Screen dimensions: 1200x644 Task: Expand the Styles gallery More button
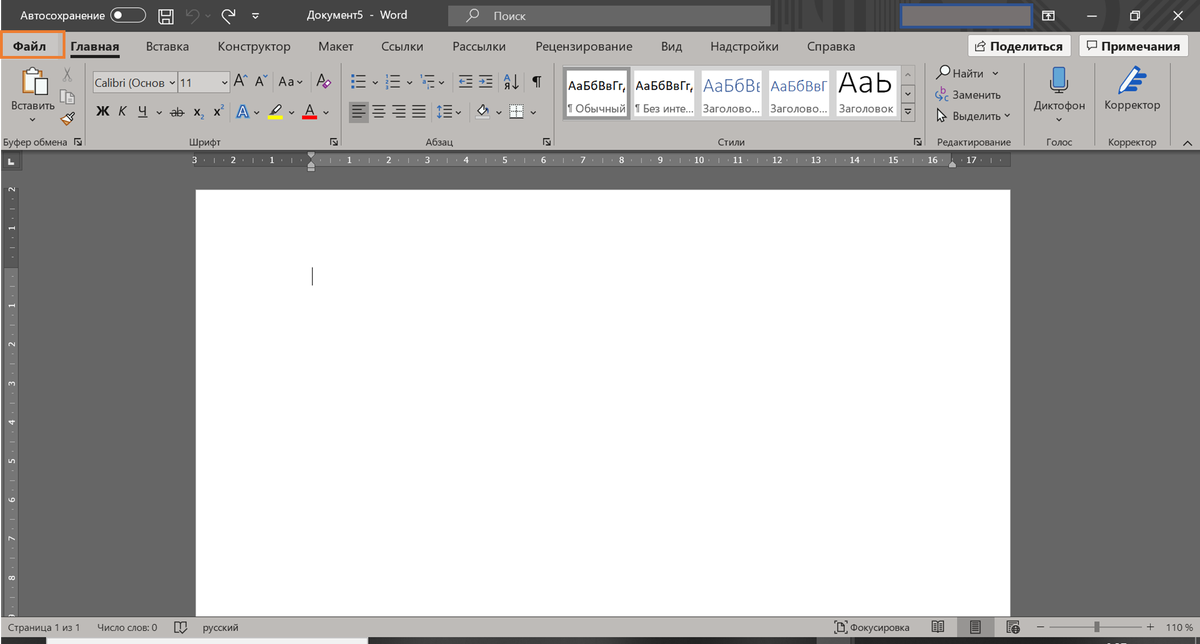[x=908, y=112]
